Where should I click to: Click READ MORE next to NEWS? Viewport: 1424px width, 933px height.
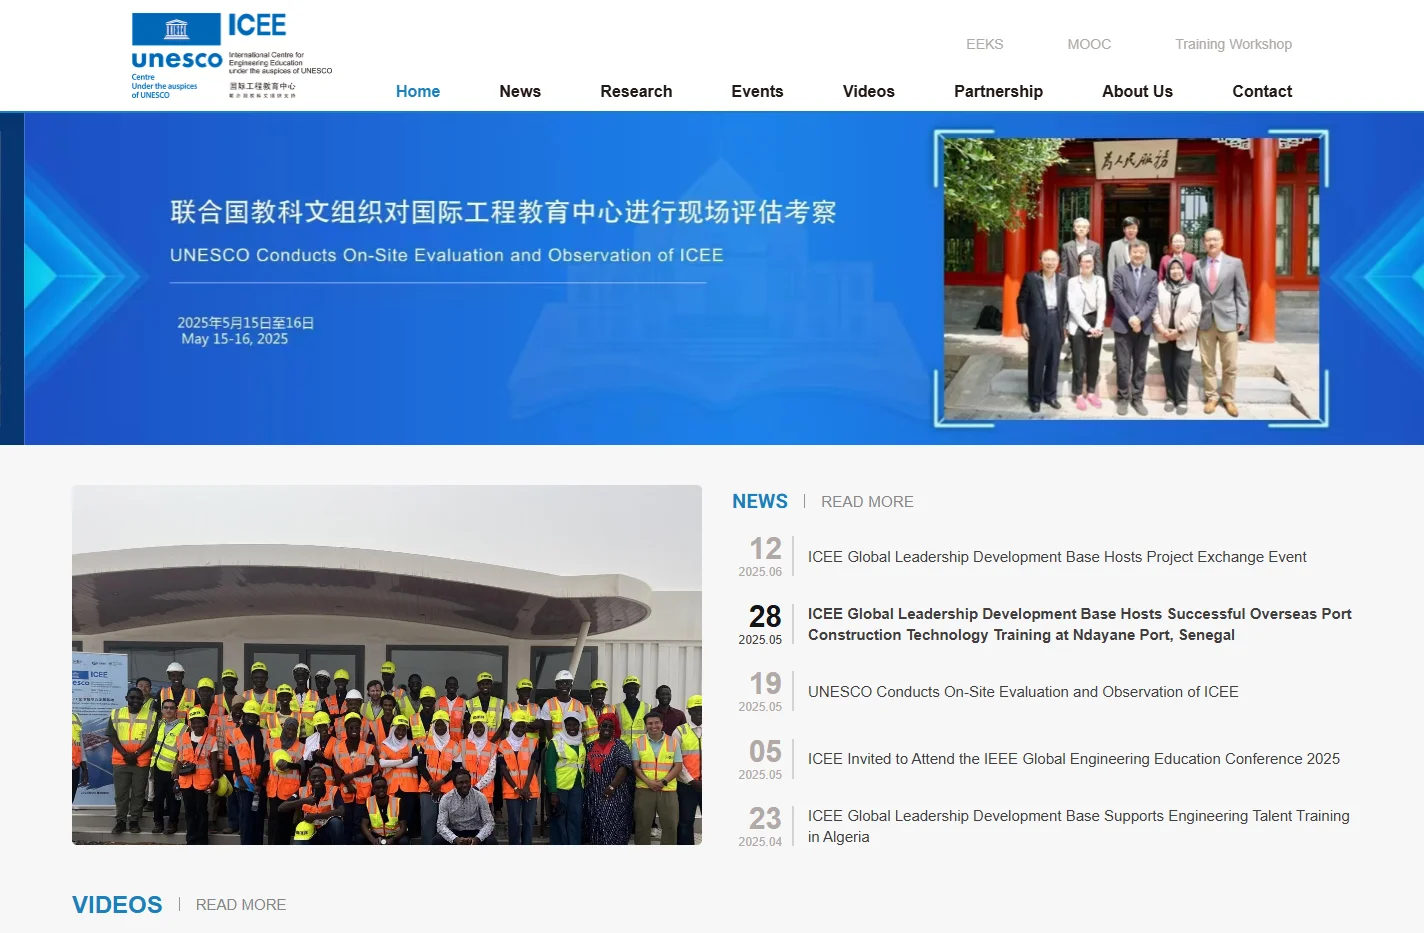(x=867, y=502)
